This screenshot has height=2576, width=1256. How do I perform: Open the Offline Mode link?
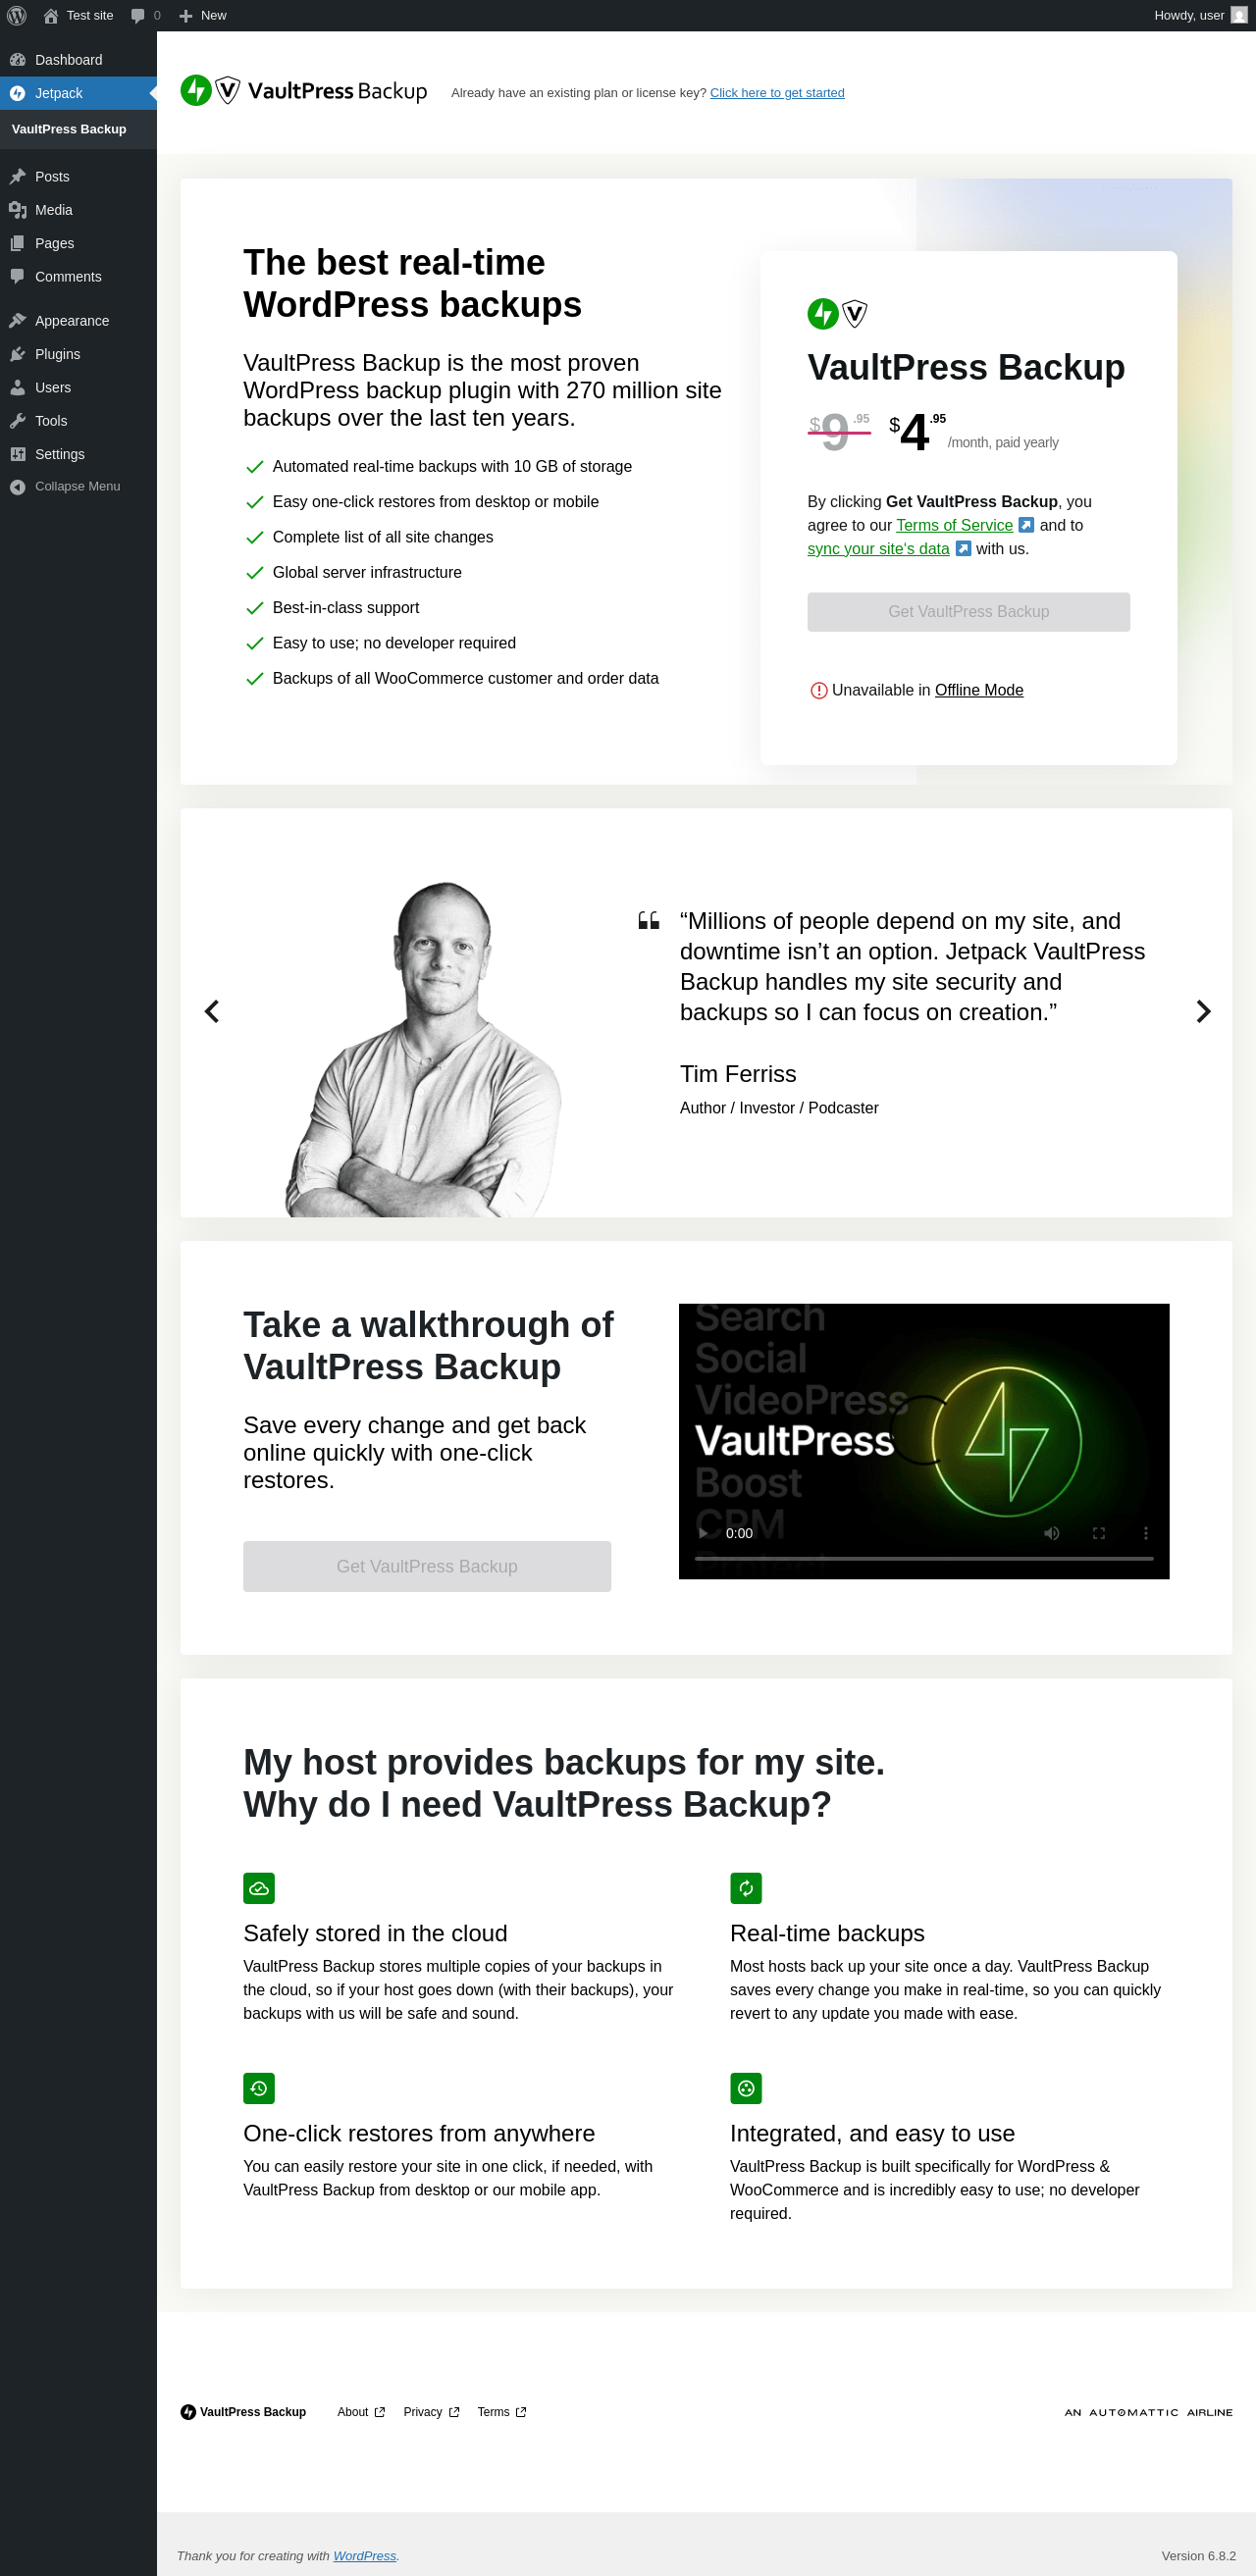click(979, 690)
